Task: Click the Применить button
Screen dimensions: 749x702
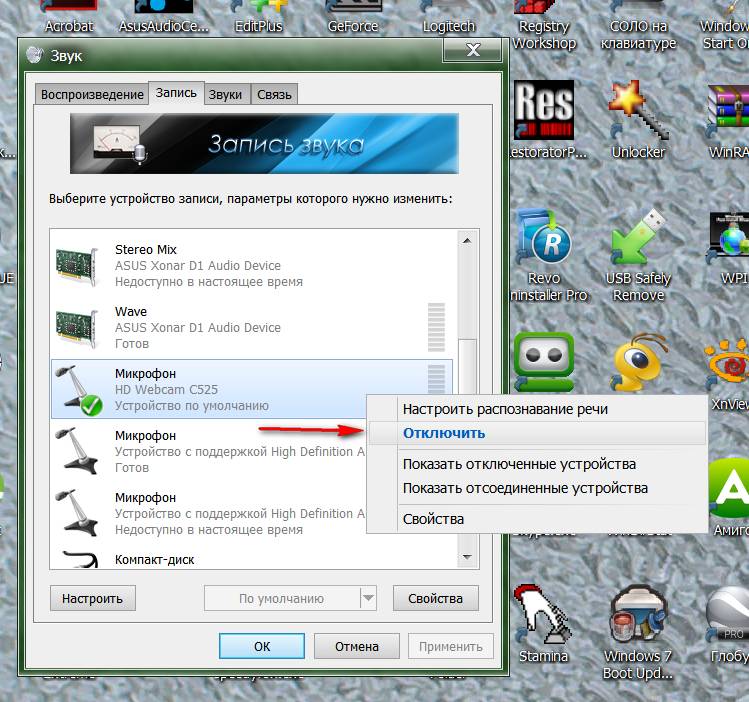Action: click(x=450, y=646)
